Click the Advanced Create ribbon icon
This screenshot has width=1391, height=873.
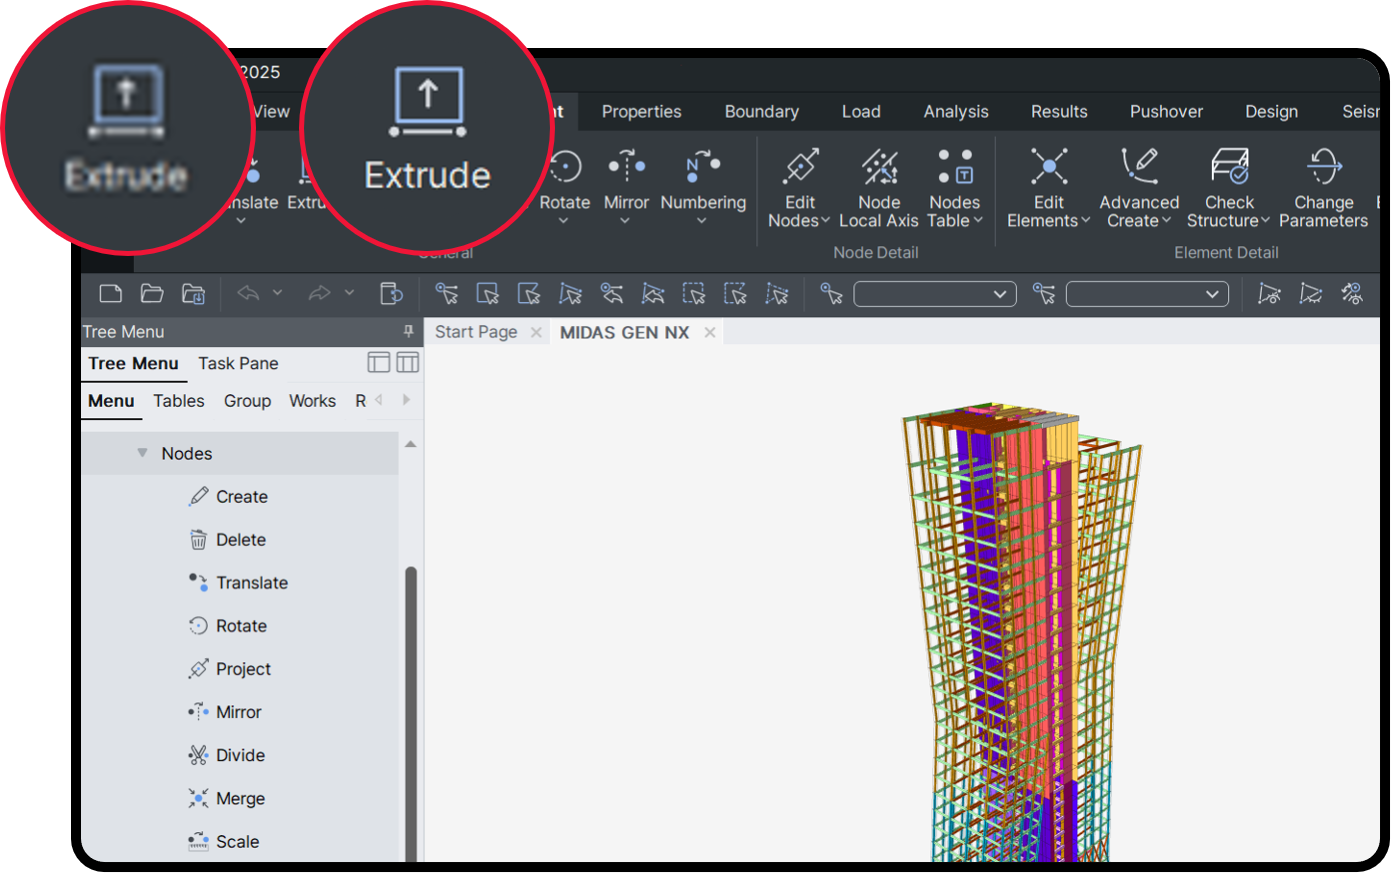(1139, 166)
